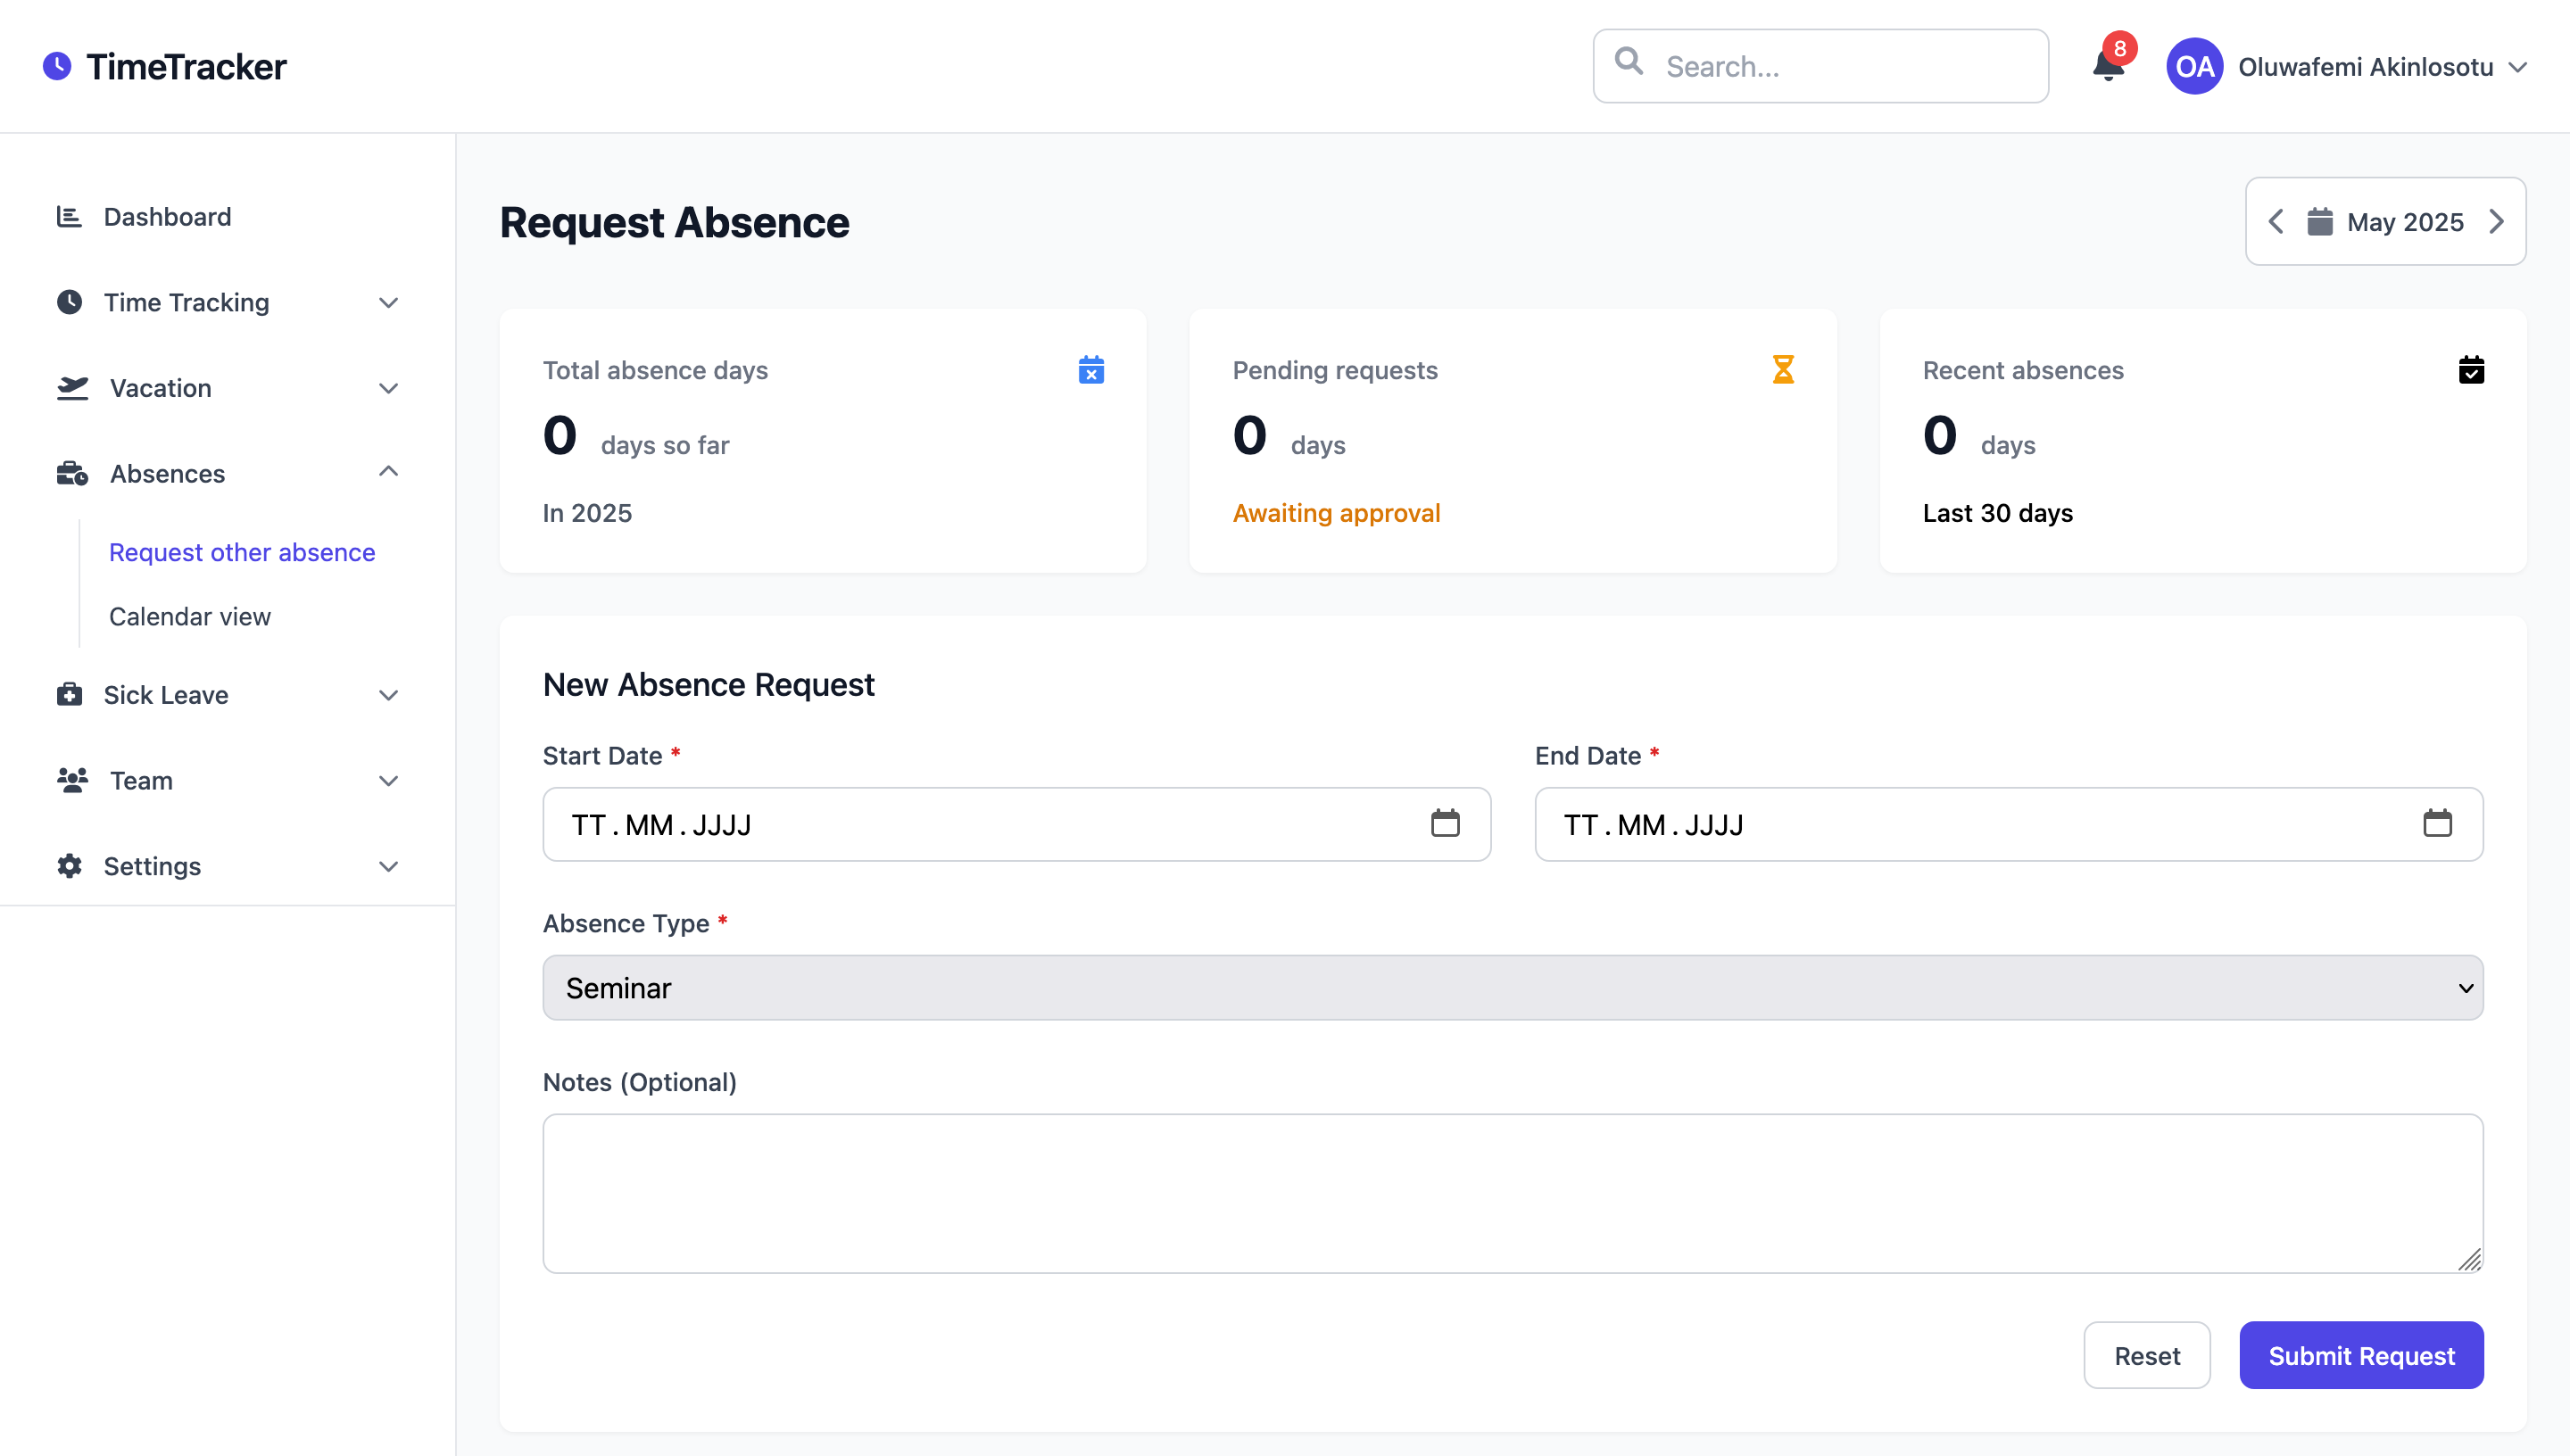Click calendar icon beside May 2025

[2320, 221]
